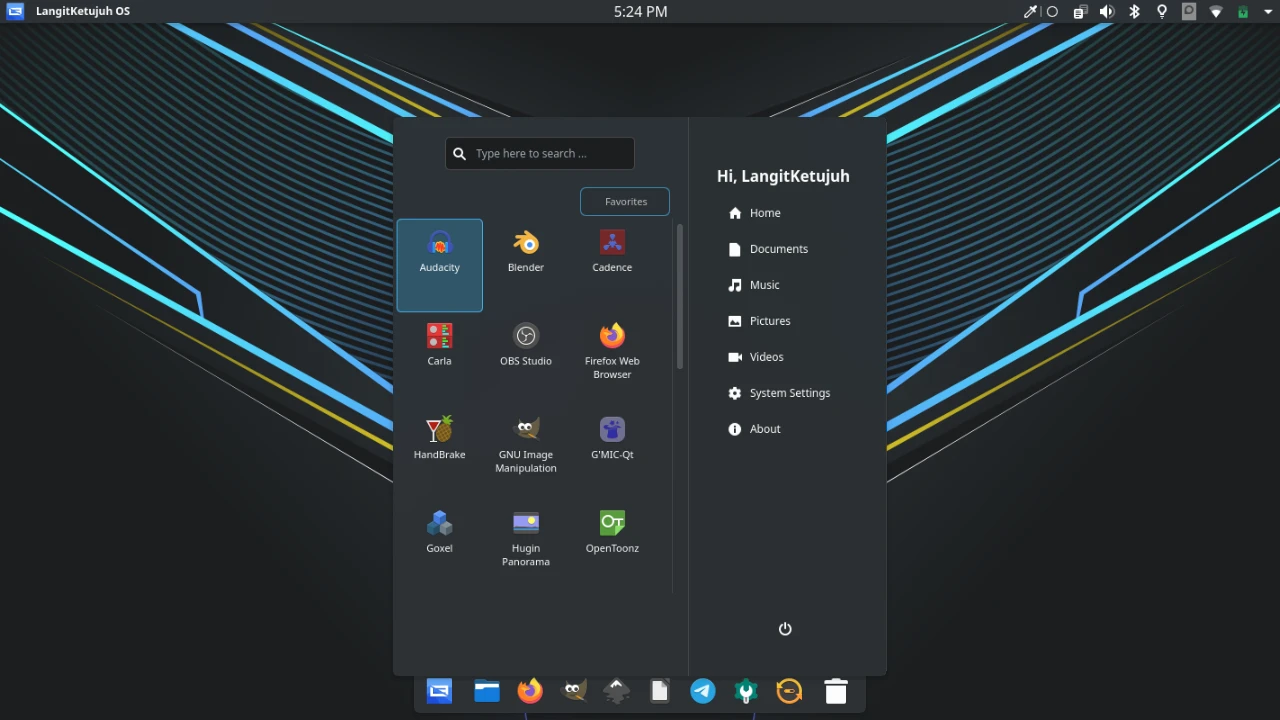Open the volume control in the tray
The width and height of the screenshot is (1280, 720).
[1107, 12]
